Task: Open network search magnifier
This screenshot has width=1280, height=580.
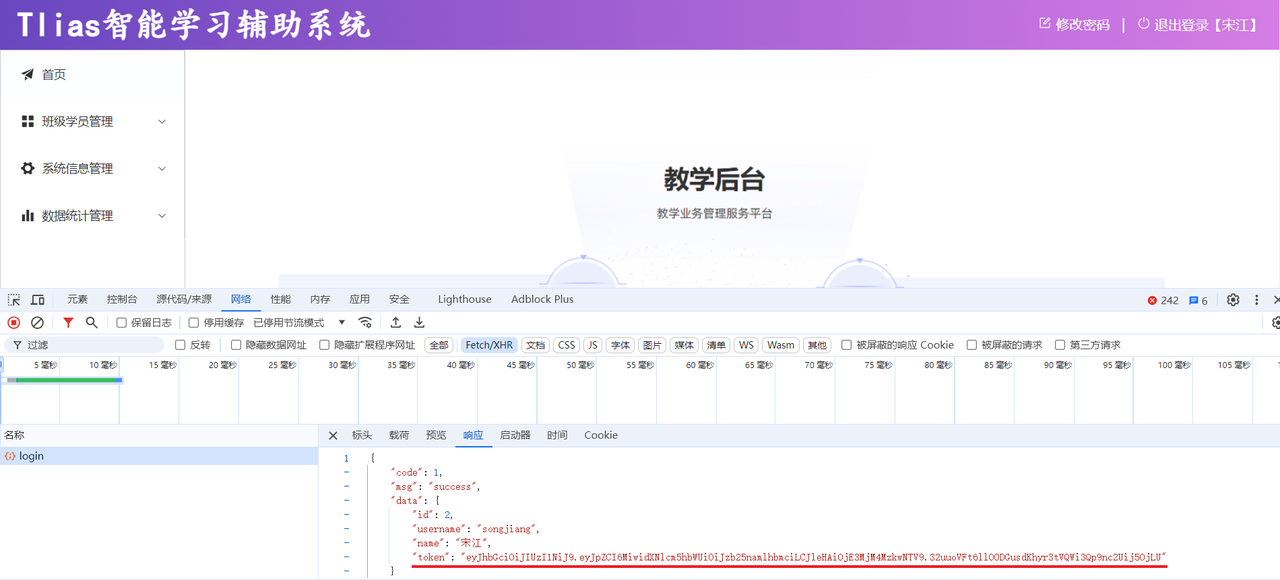Action: click(92, 323)
